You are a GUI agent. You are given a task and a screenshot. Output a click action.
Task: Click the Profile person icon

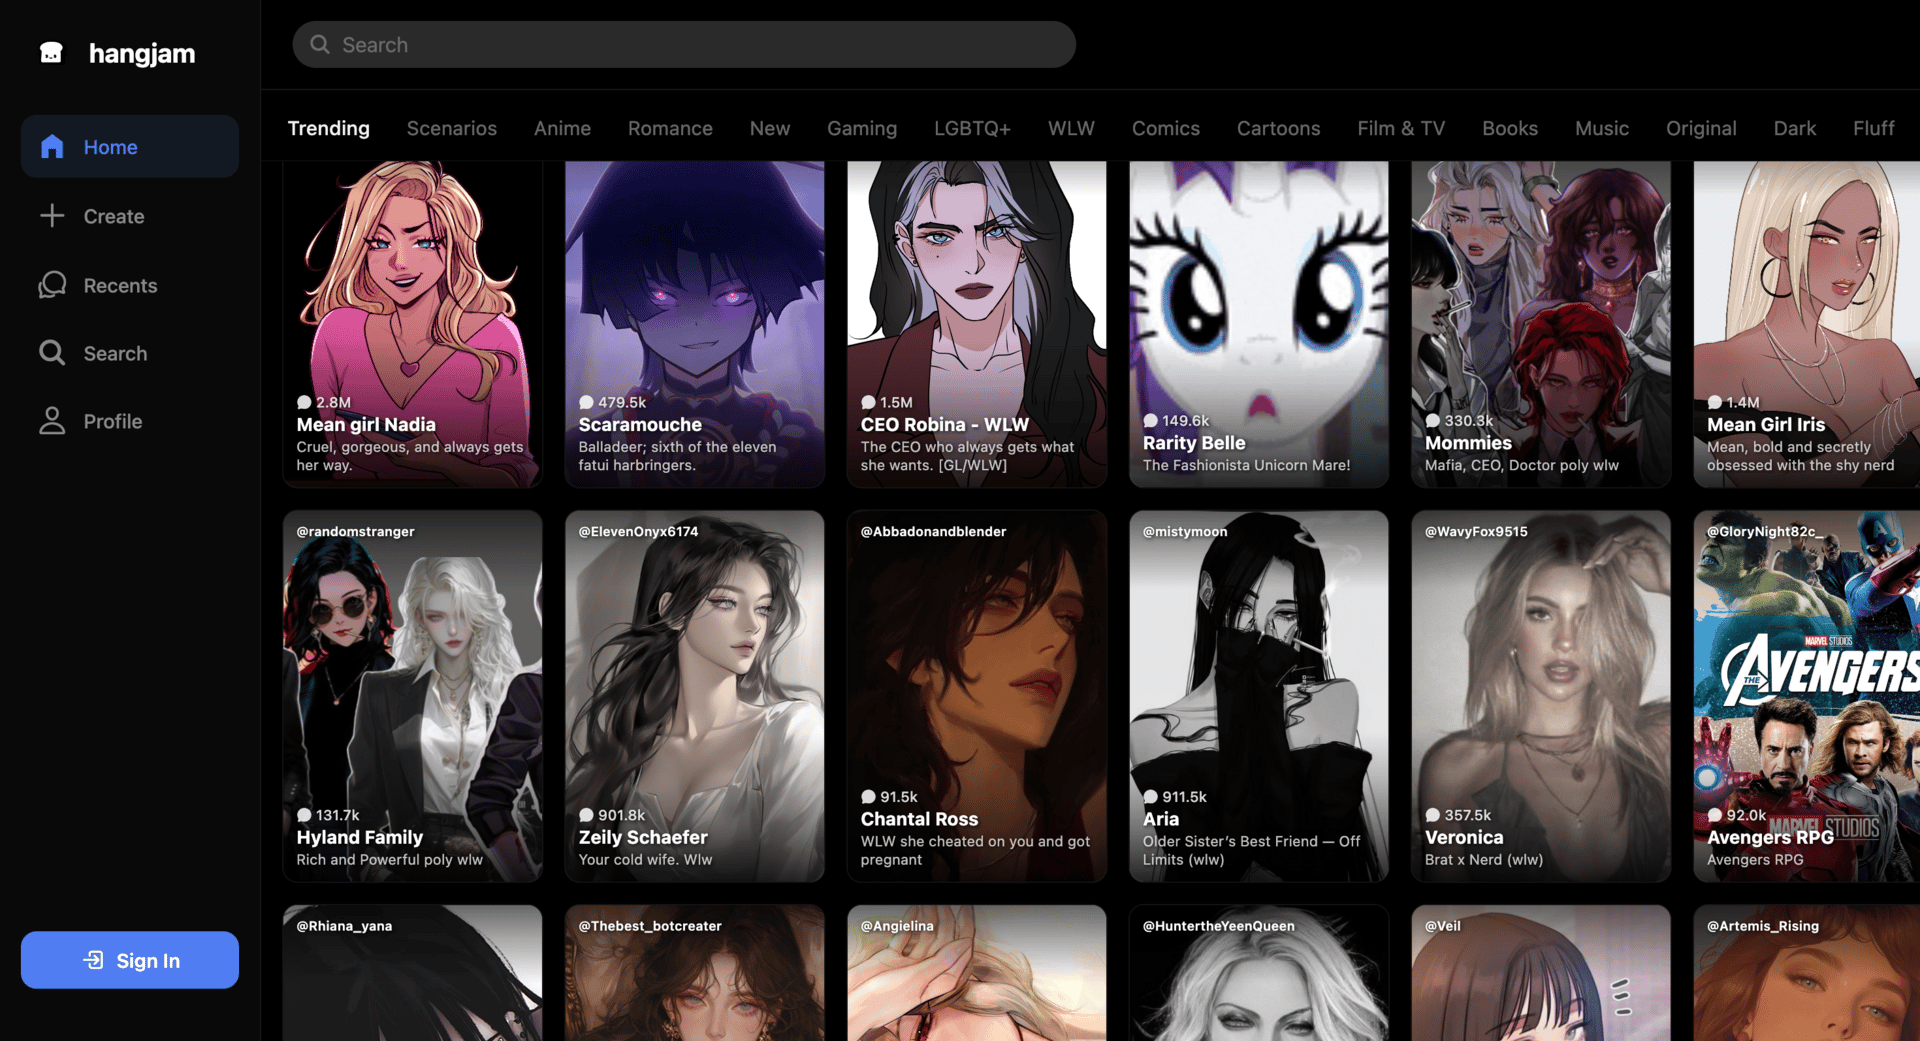pyautogui.click(x=52, y=421)
